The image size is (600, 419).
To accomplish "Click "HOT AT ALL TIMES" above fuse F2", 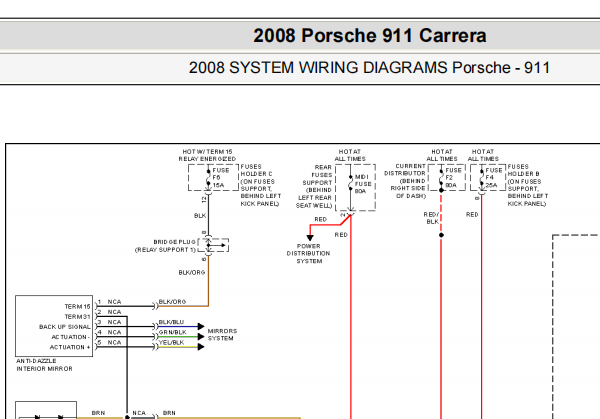I will pyautogui.click(x=442, y=155).
